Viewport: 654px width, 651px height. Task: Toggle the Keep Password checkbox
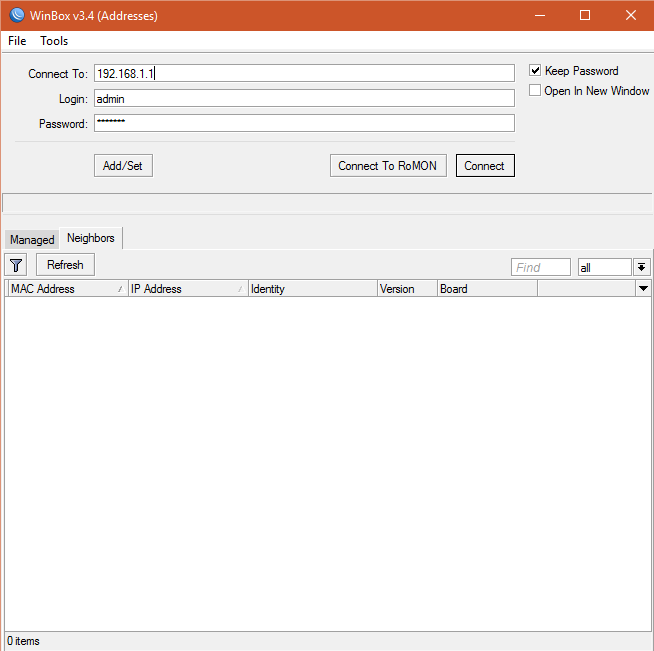535,70
